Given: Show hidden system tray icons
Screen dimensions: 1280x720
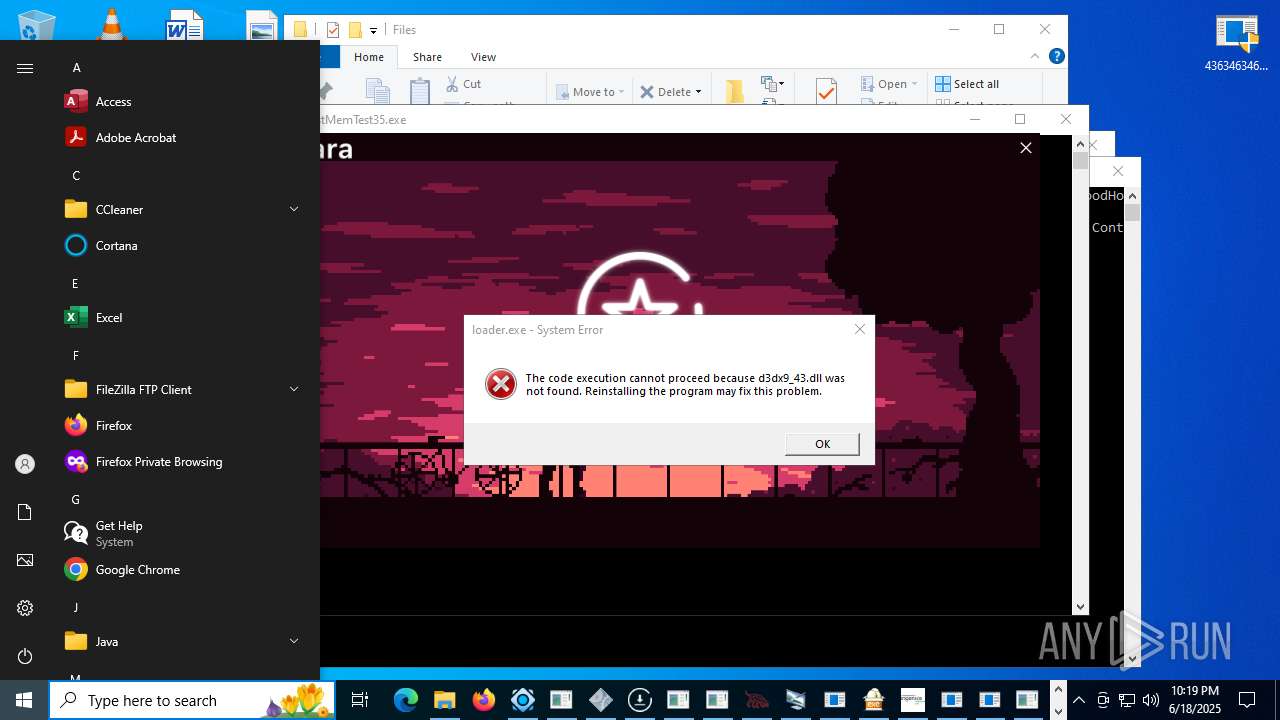Looking at the screenshot, I should 1078,700.
